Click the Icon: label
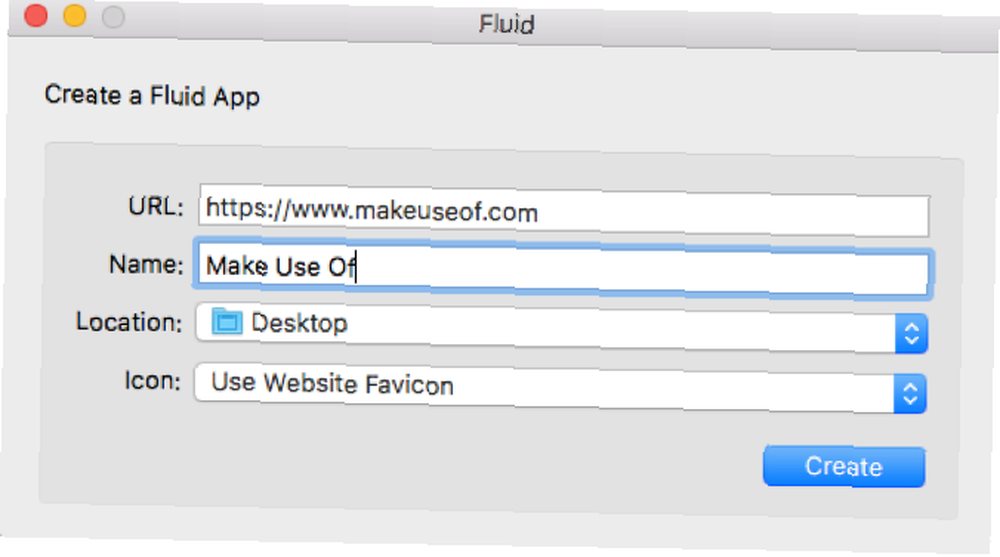The width and height of the screenshot is (1000, 557). tap(152, 381)
